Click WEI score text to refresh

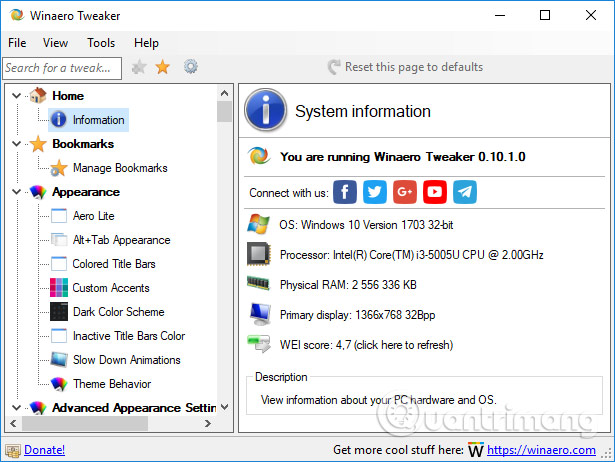click(366, 345)
